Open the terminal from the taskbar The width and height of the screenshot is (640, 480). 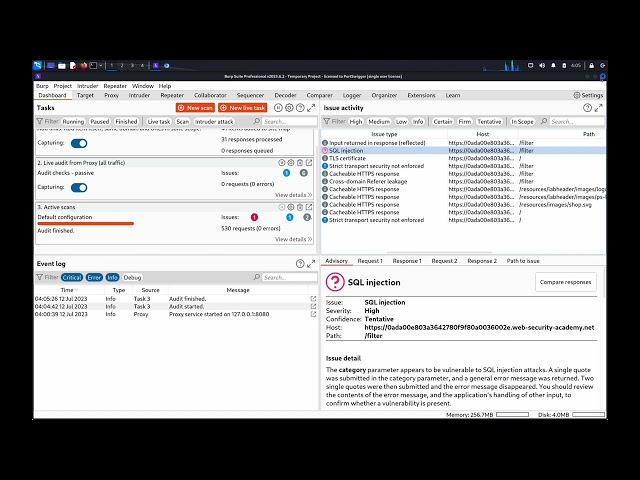click(x=93, y=65)
